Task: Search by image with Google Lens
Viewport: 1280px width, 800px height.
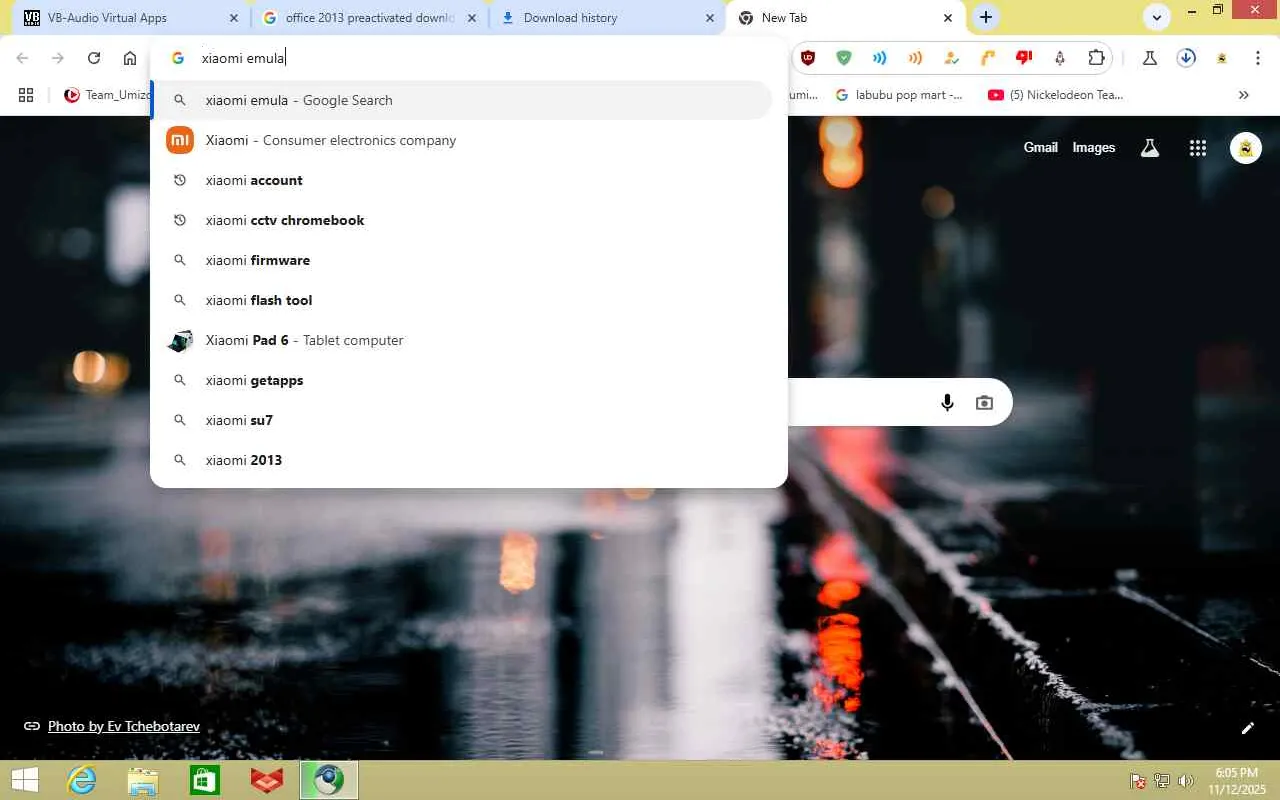Action: (985, 402)
